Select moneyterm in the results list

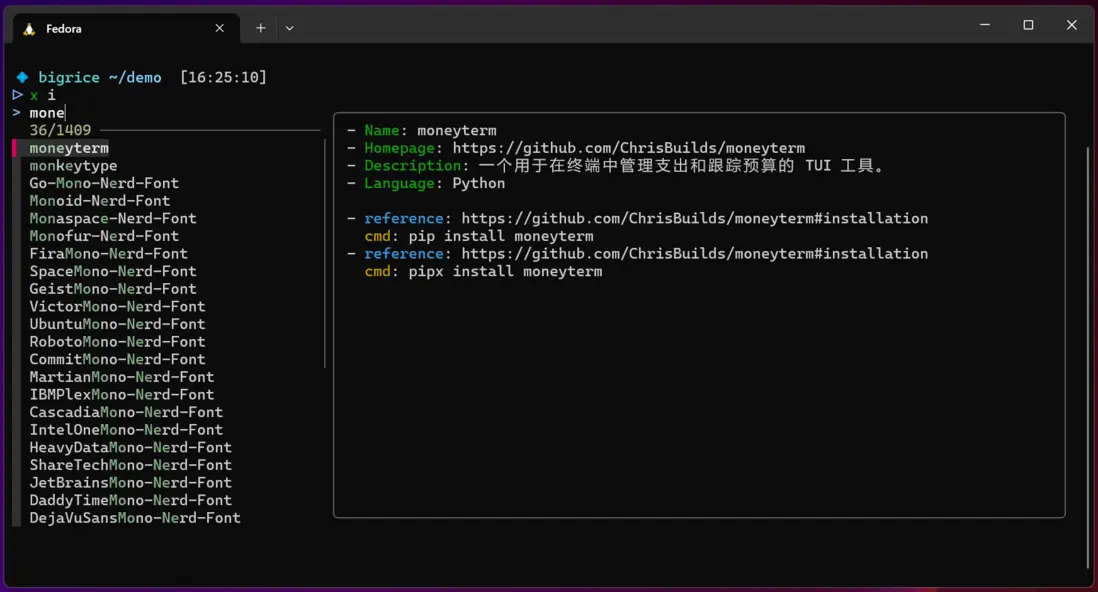[69, 148]
